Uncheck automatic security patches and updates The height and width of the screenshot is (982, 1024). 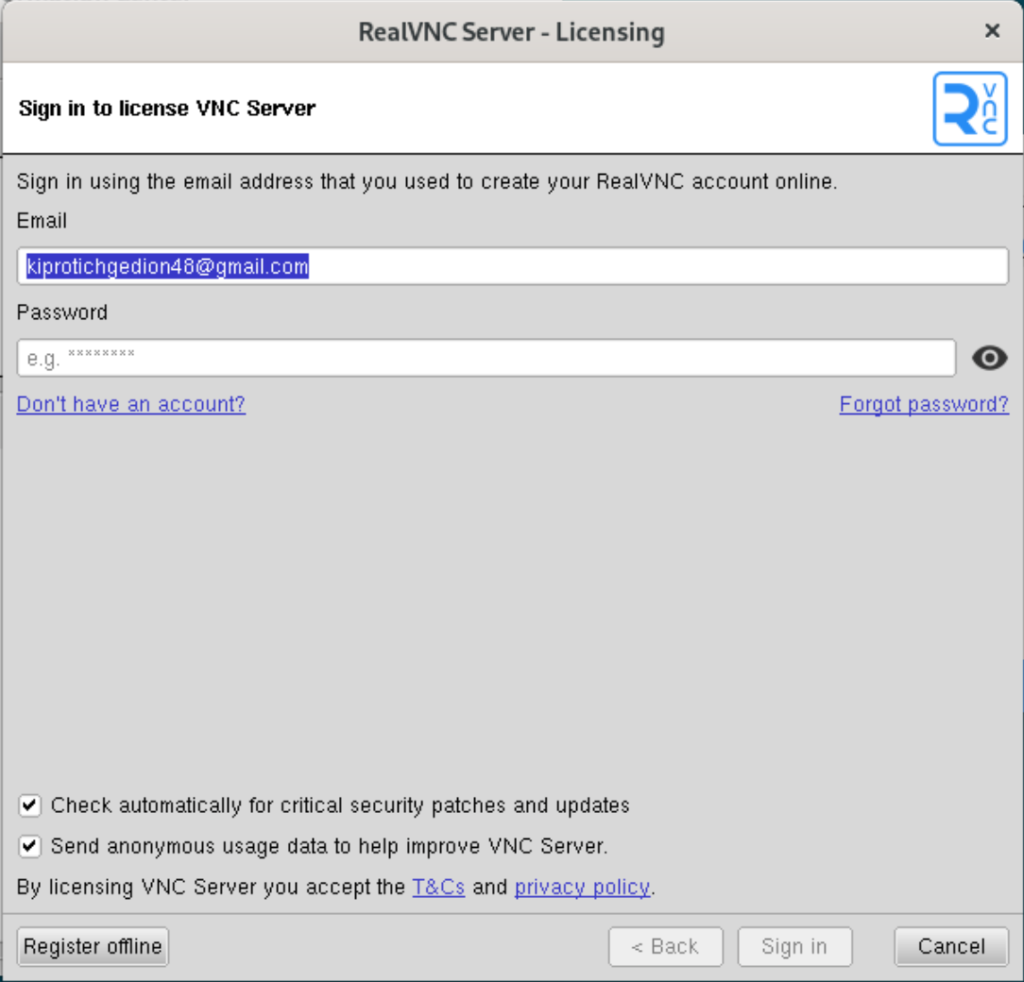tap(29, 805)
